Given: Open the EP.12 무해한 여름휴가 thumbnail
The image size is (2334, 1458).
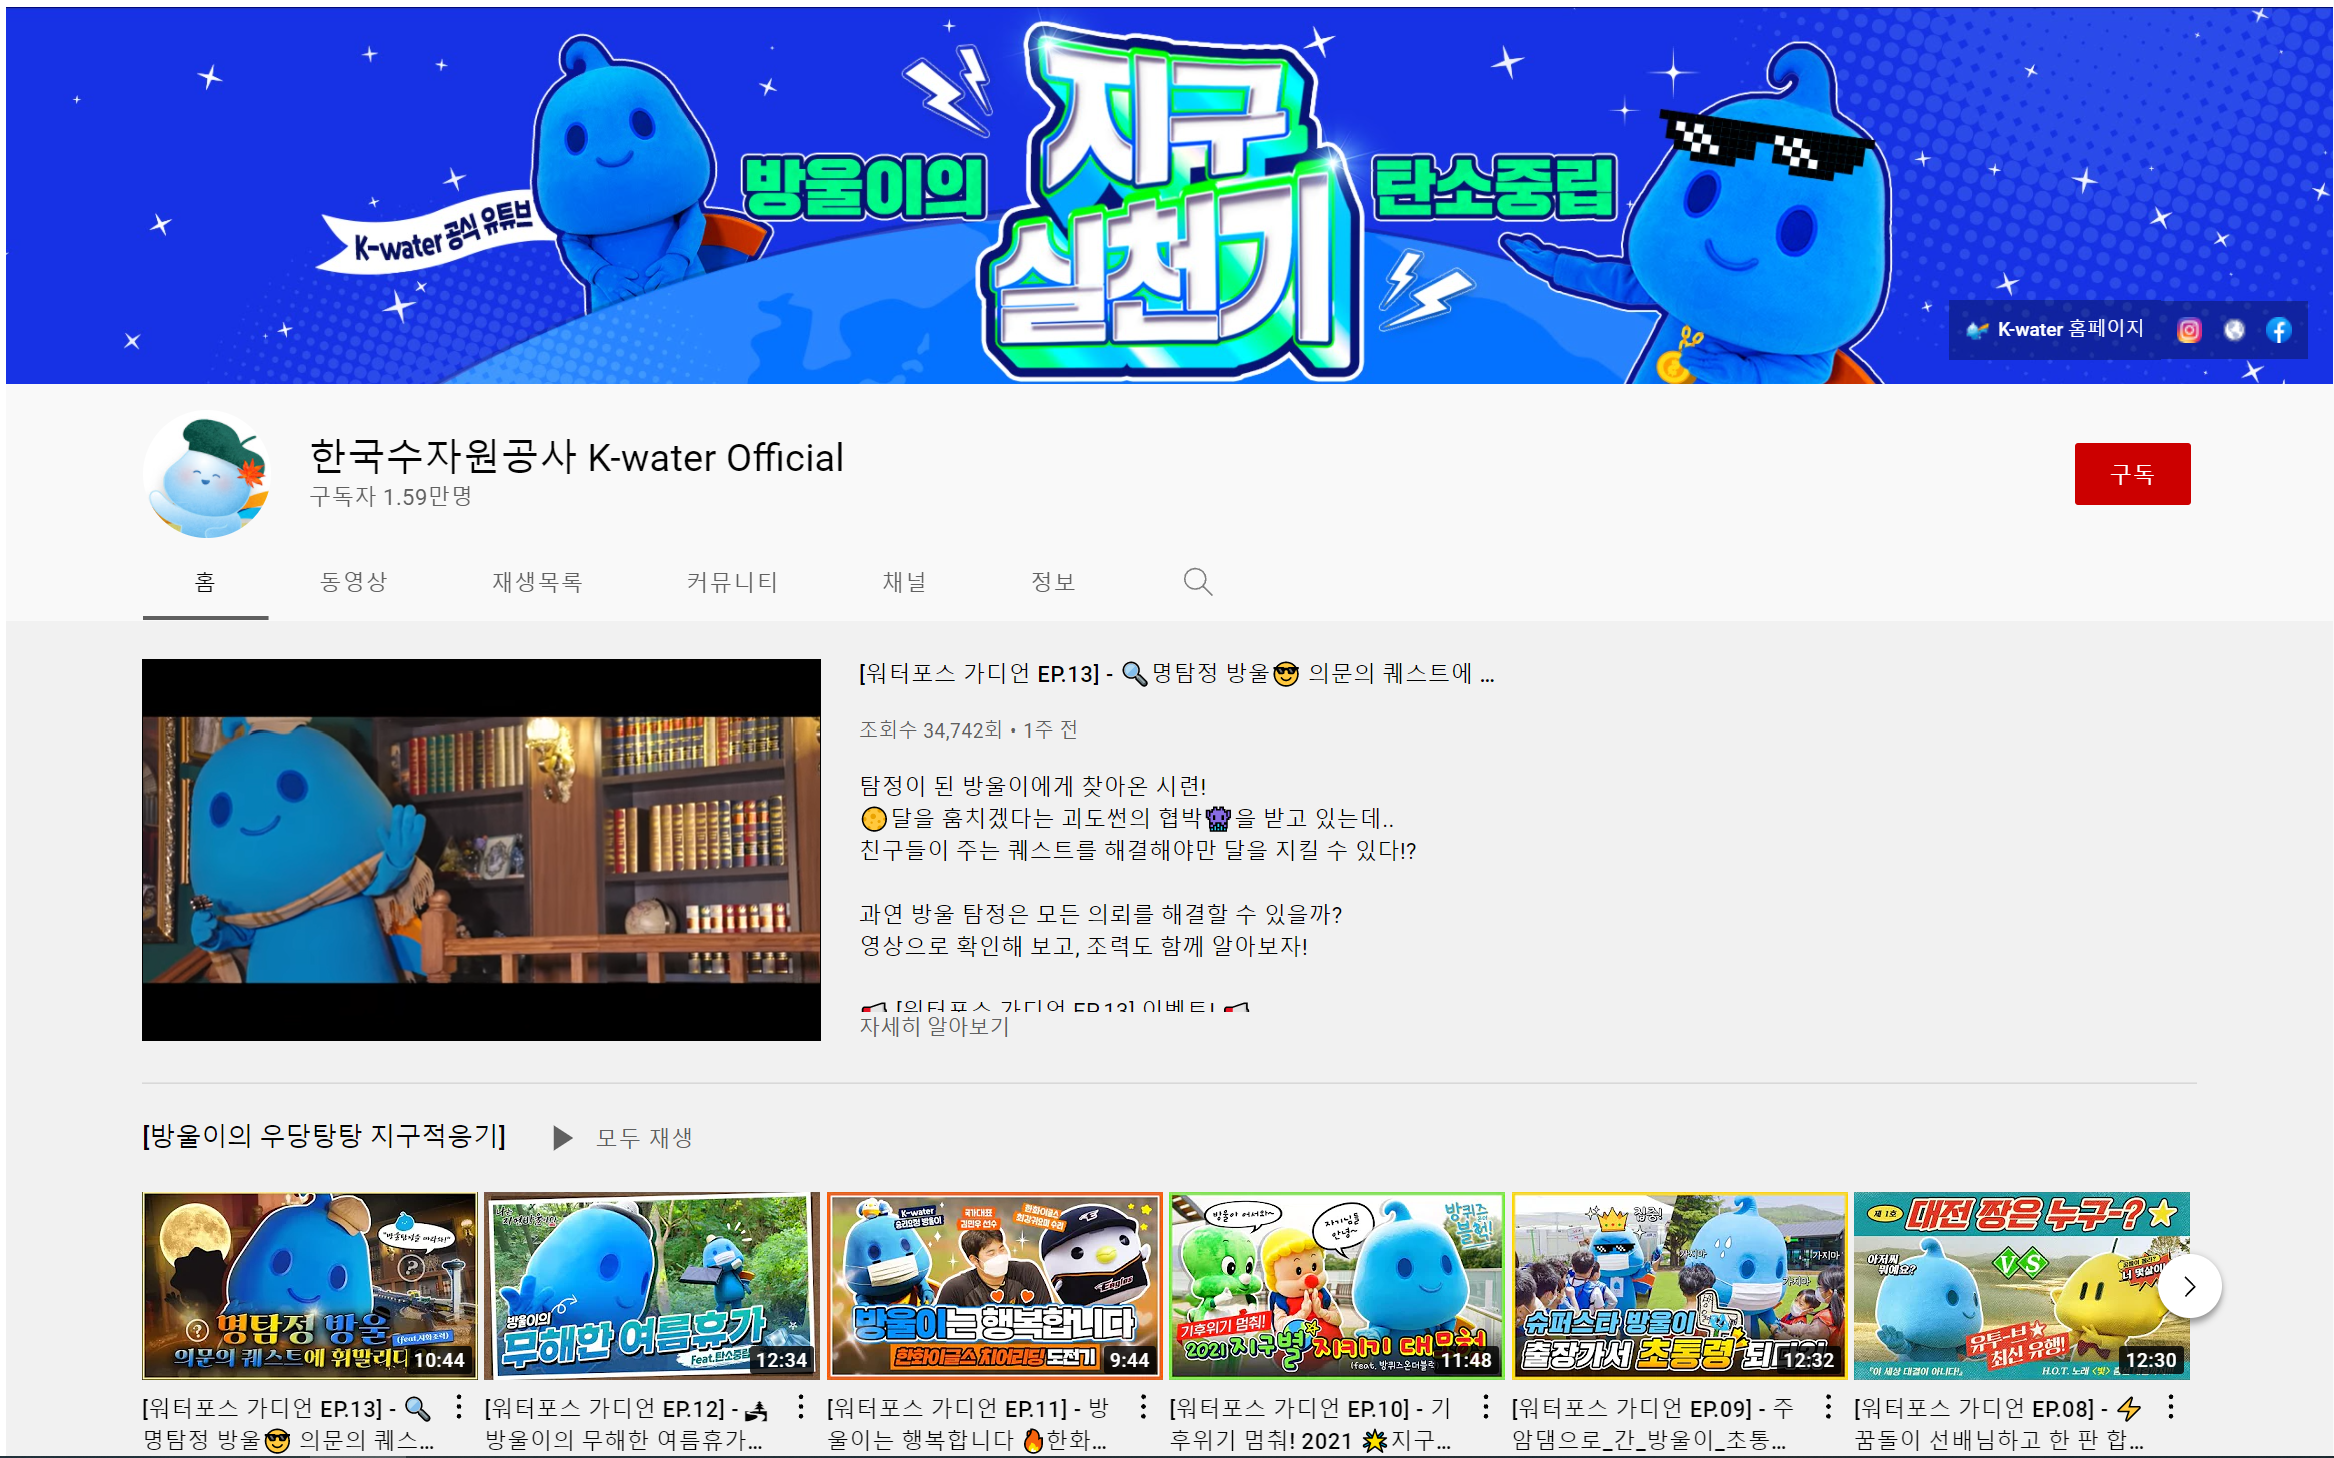Looking at the screenshot, I should (651, 1285).
